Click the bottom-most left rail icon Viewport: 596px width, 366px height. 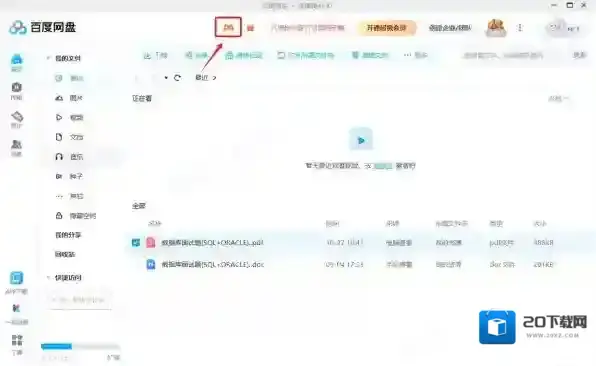[x=17, y=340]
